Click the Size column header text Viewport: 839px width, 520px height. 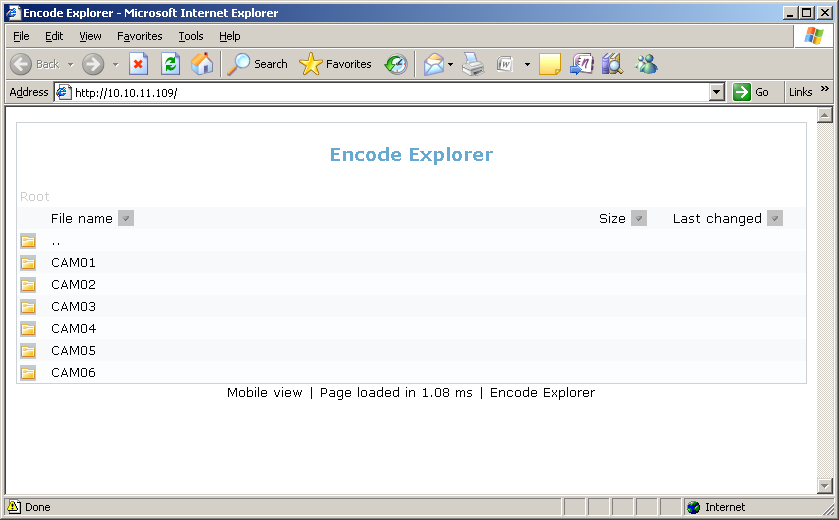pos(612,218)
